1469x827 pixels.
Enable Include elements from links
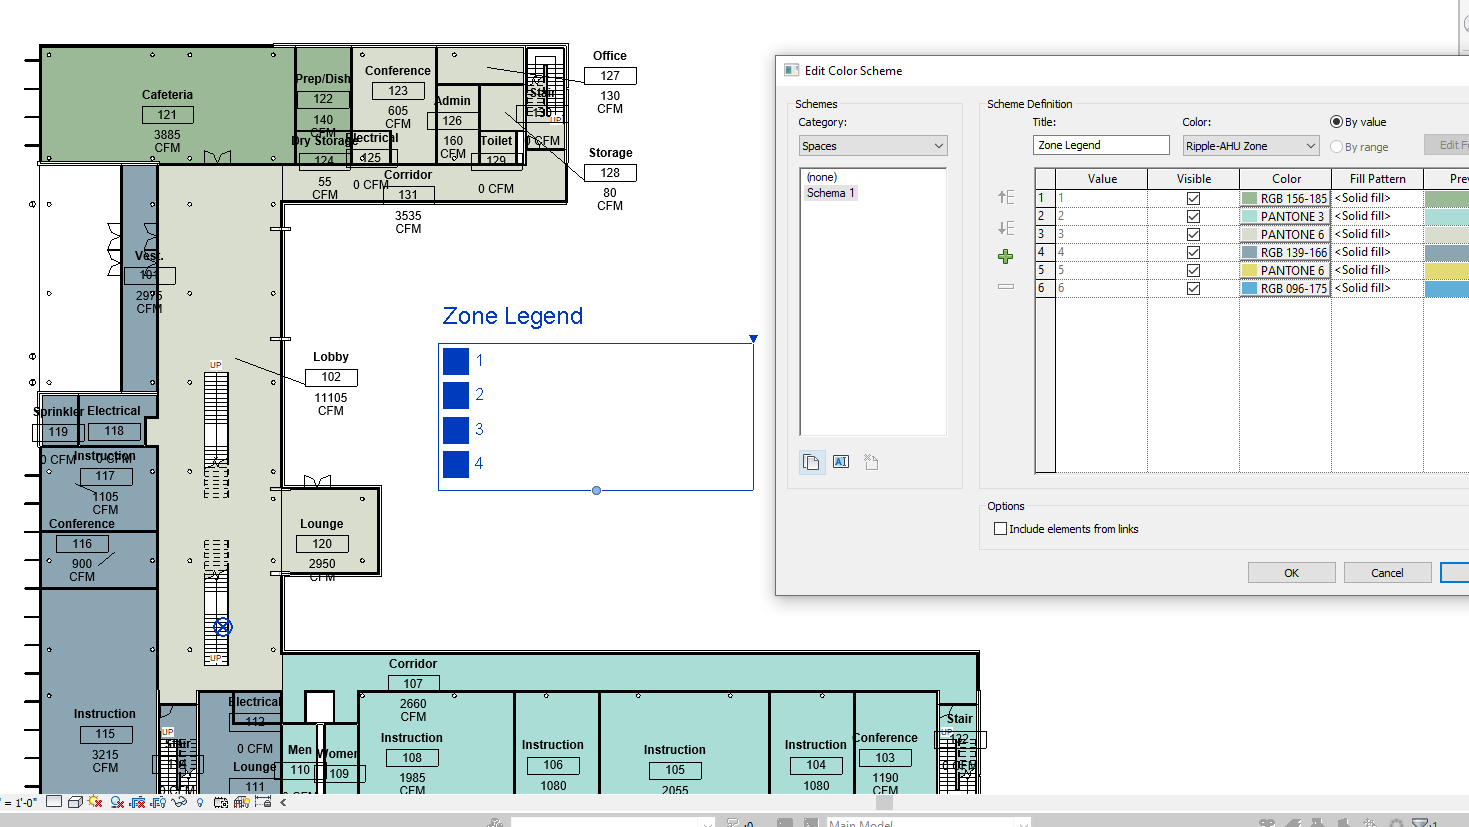click(1001, 528)
